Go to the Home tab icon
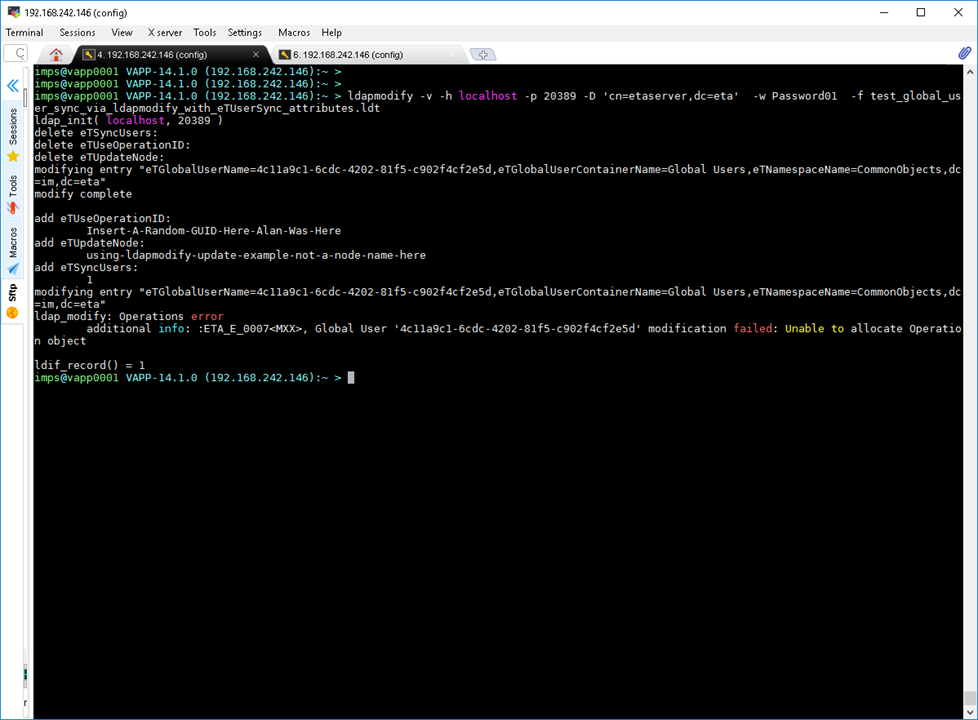Viewport: 978px width, 720px height. click(56, 55)
